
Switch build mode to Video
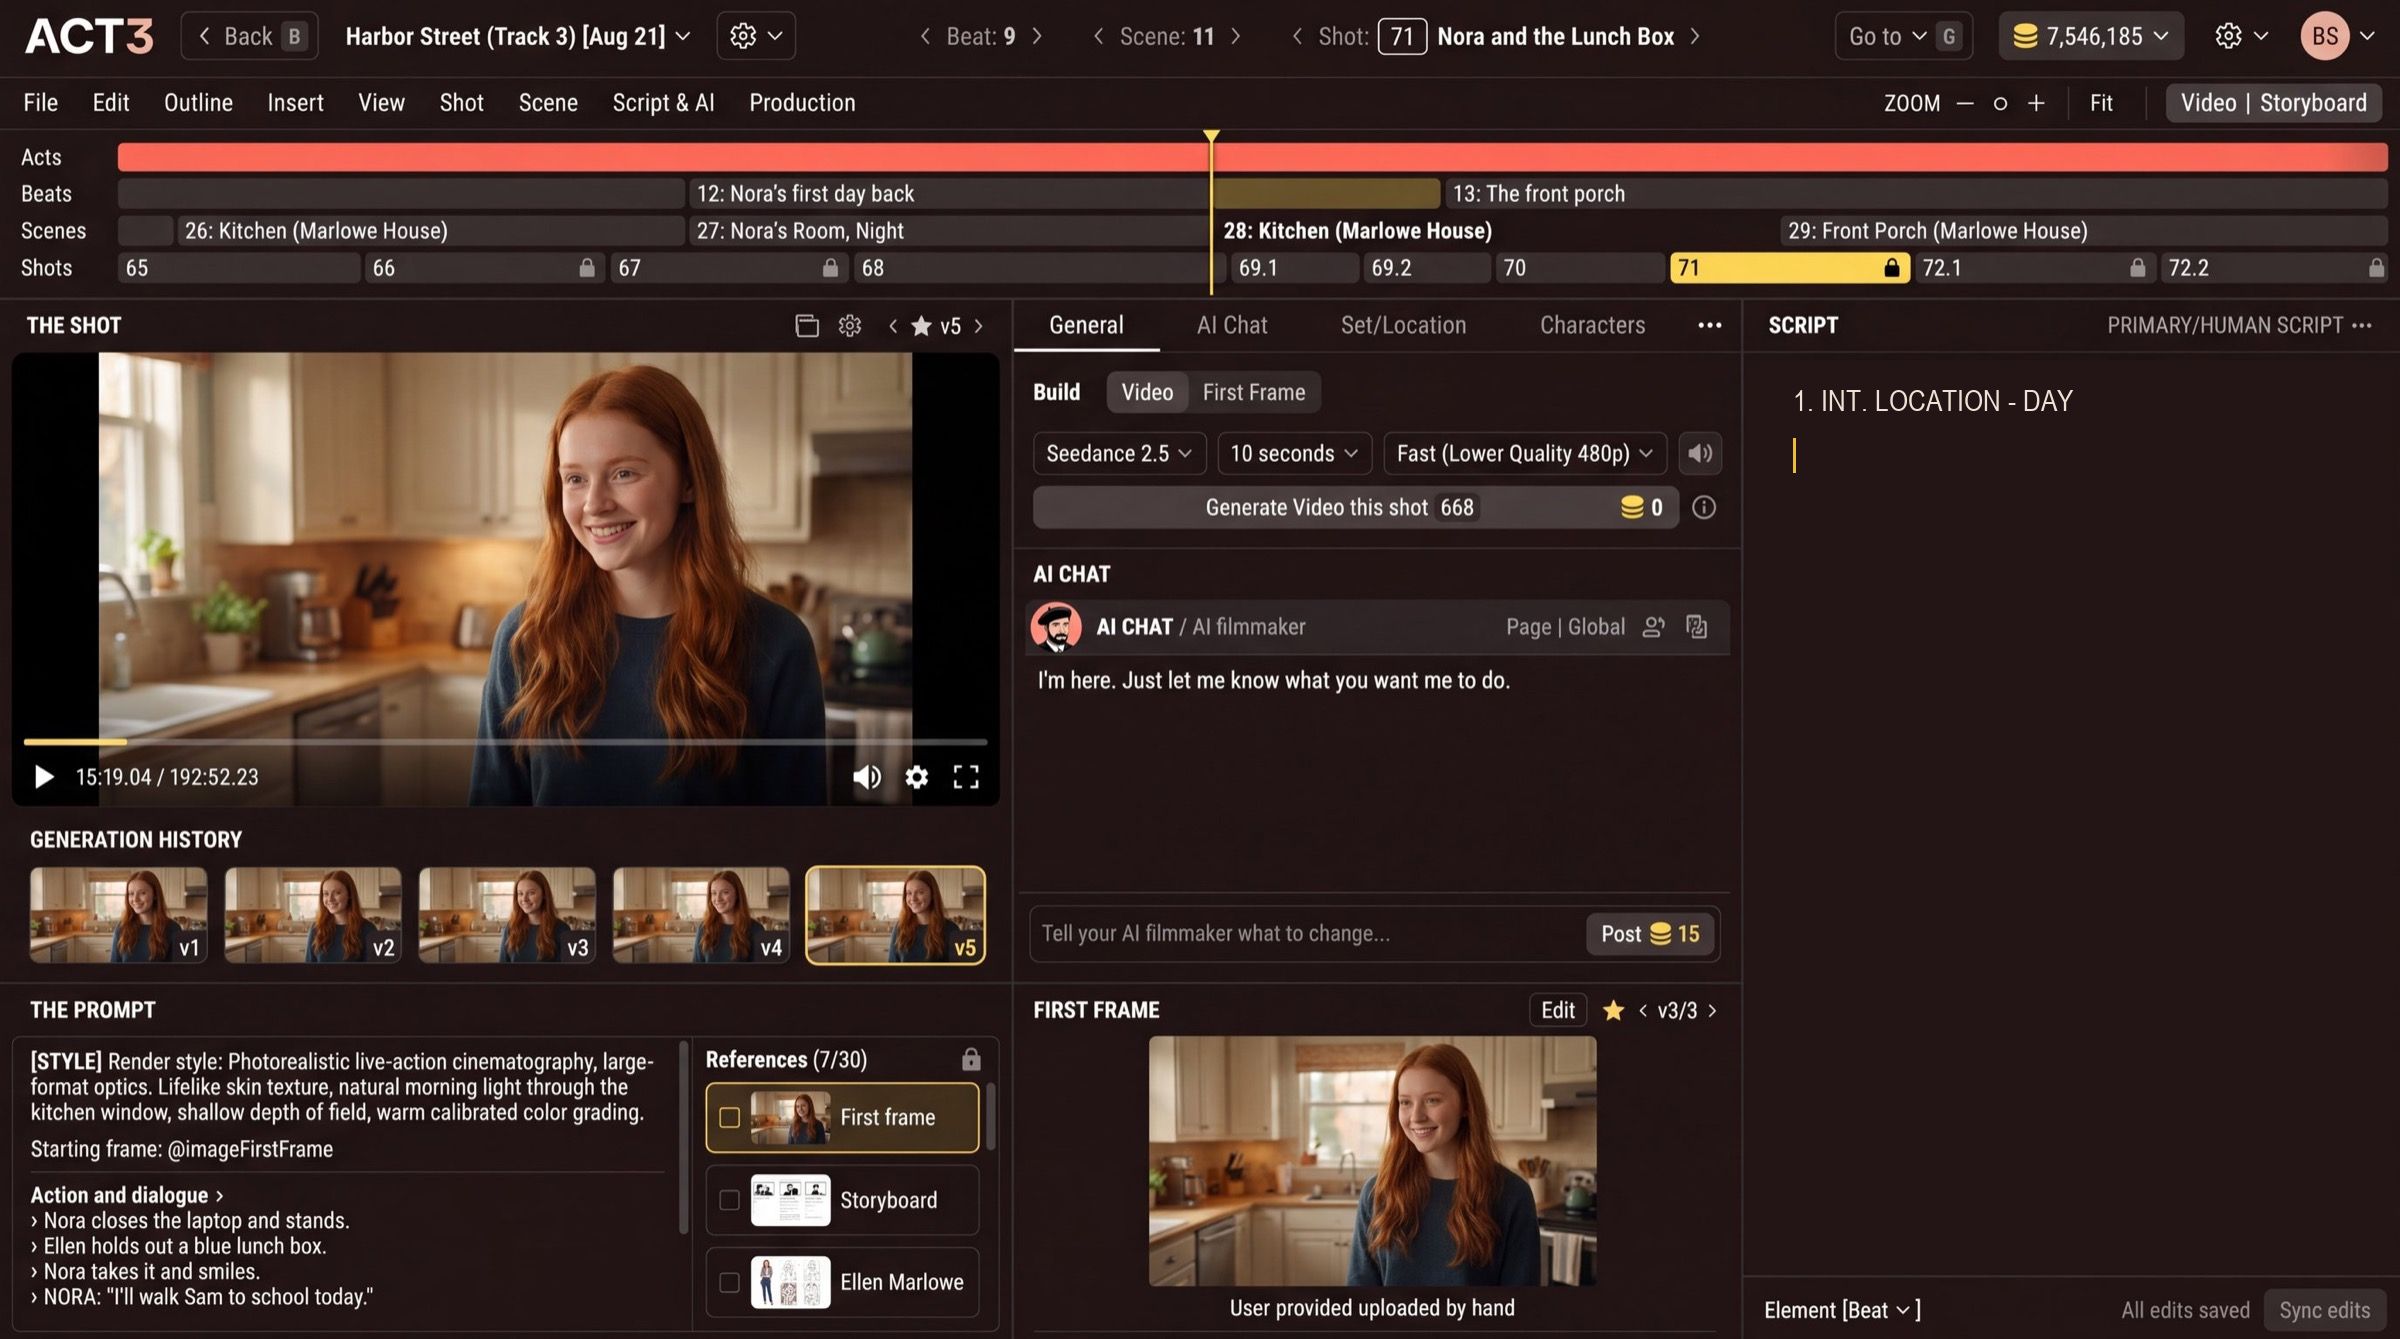pyautogui.click(x=1147, y=392)
